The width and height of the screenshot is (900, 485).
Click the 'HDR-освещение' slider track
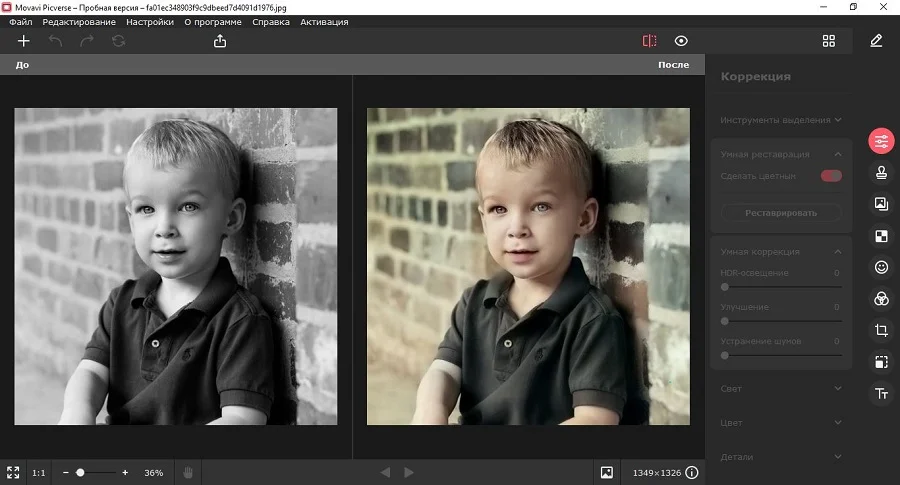tap(781, 286)
